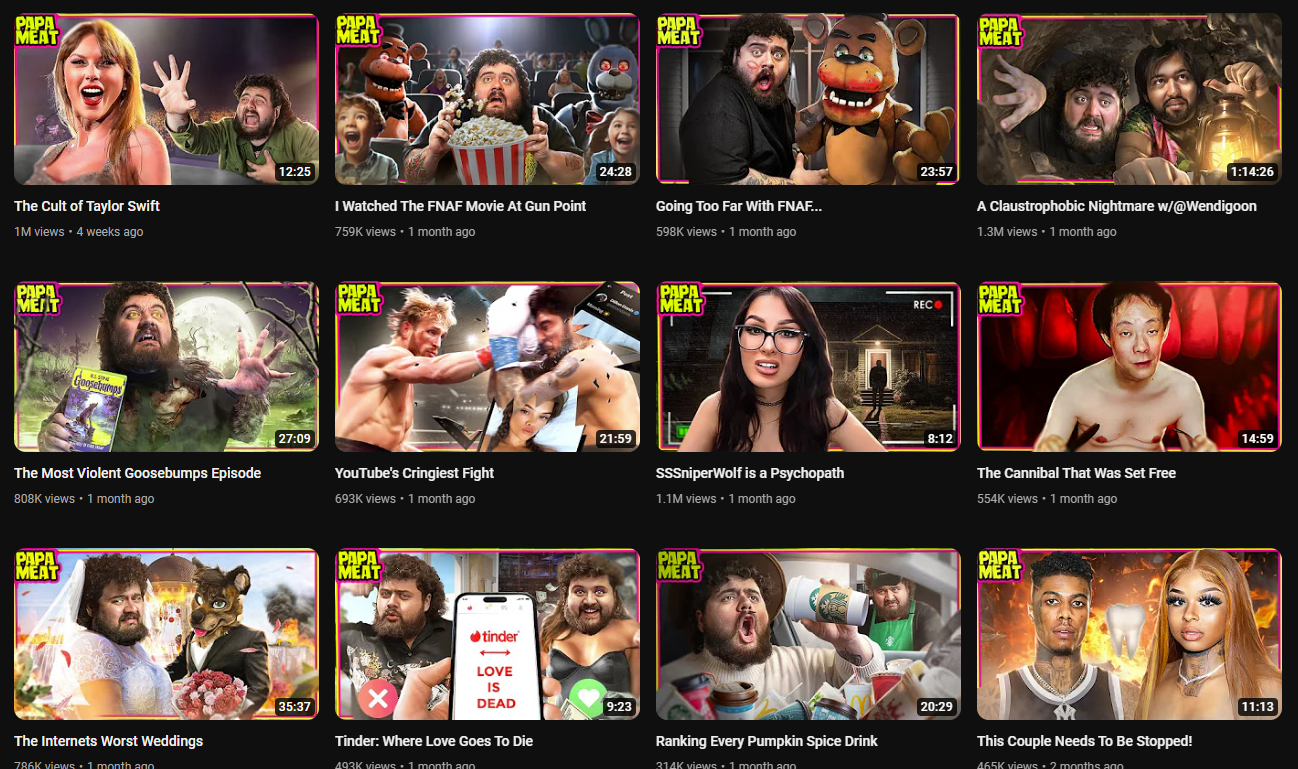
Task: Open The Cannibal That Was Set Free thumbnail
Action: click(1129, 367)
